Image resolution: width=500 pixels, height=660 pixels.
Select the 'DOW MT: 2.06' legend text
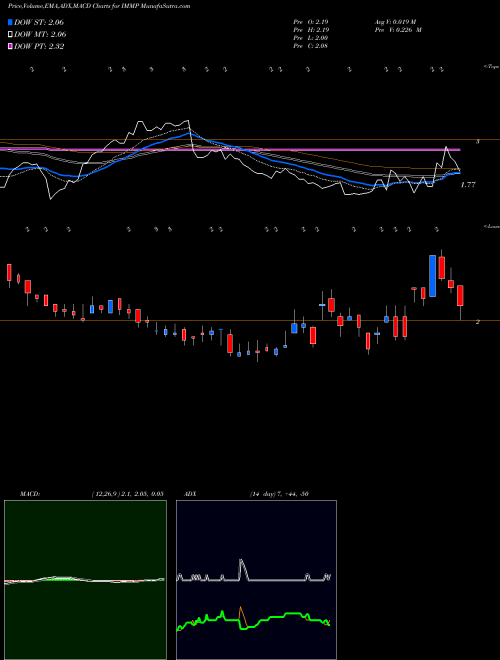pyautogui.click(x=40, y=35)
